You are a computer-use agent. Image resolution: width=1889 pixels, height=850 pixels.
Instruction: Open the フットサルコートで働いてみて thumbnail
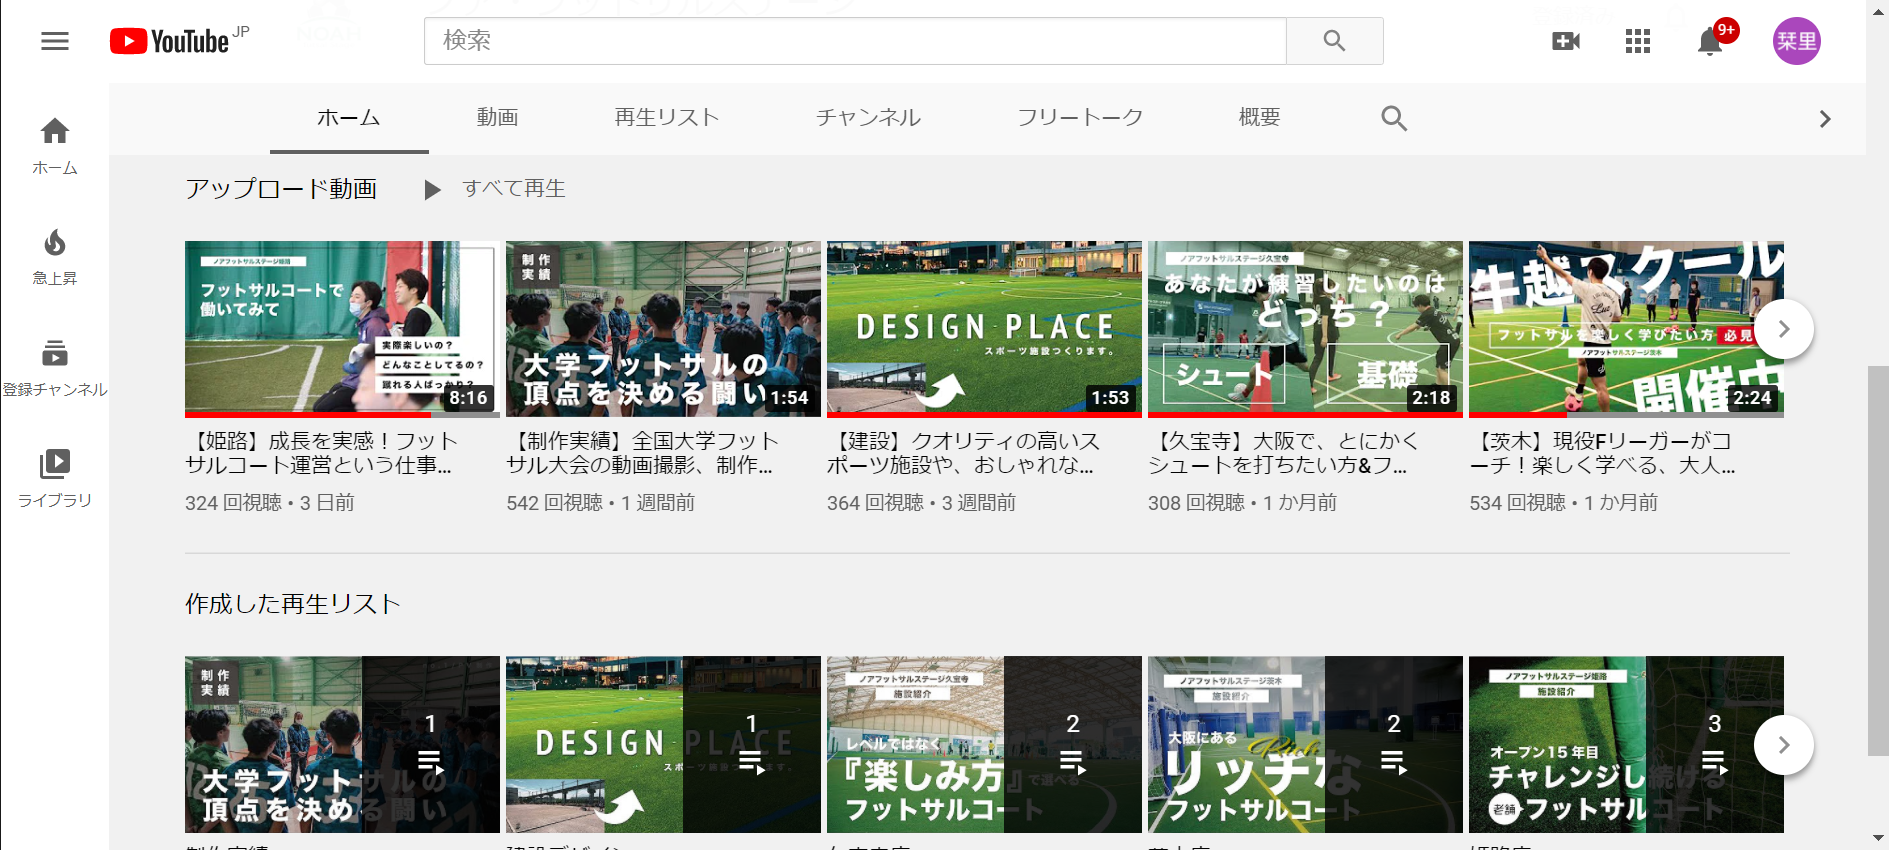342,329
